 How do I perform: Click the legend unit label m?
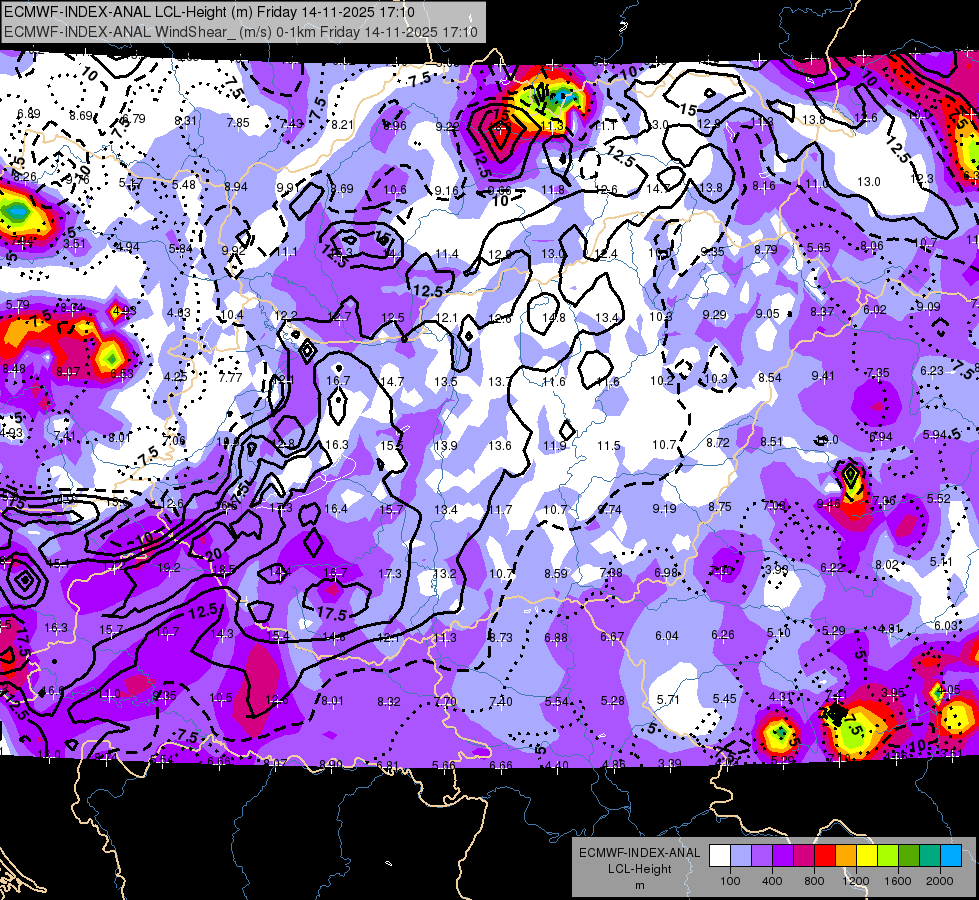coord(639,885)
